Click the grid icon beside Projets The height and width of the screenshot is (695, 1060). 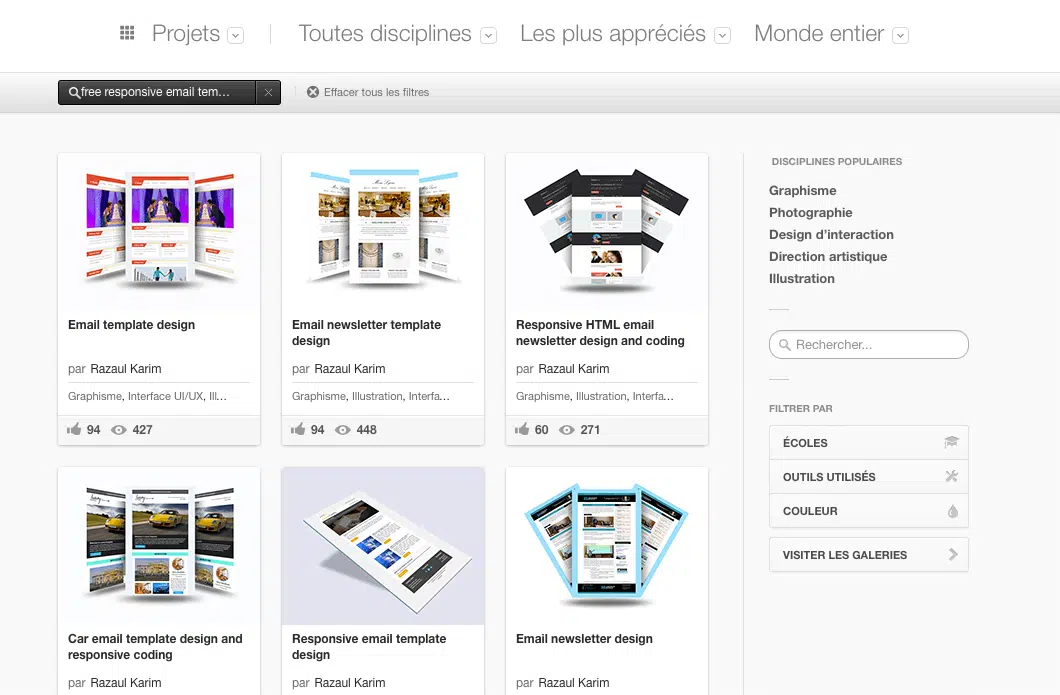127,34
